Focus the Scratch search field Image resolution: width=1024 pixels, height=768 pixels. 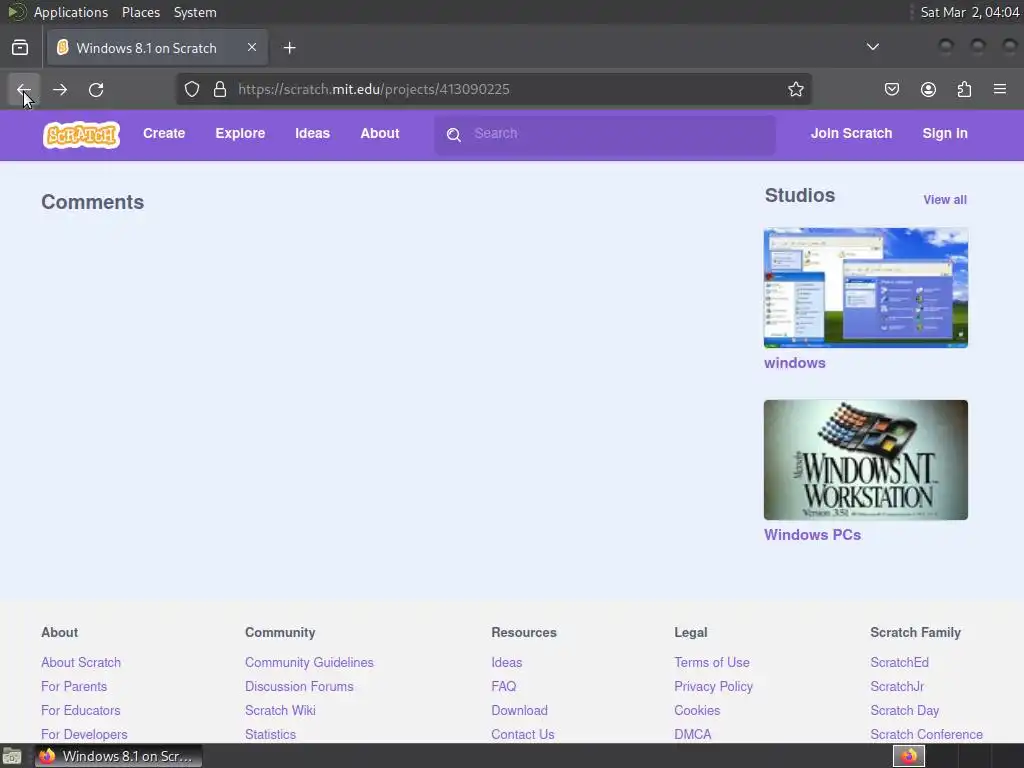[605, 134]
